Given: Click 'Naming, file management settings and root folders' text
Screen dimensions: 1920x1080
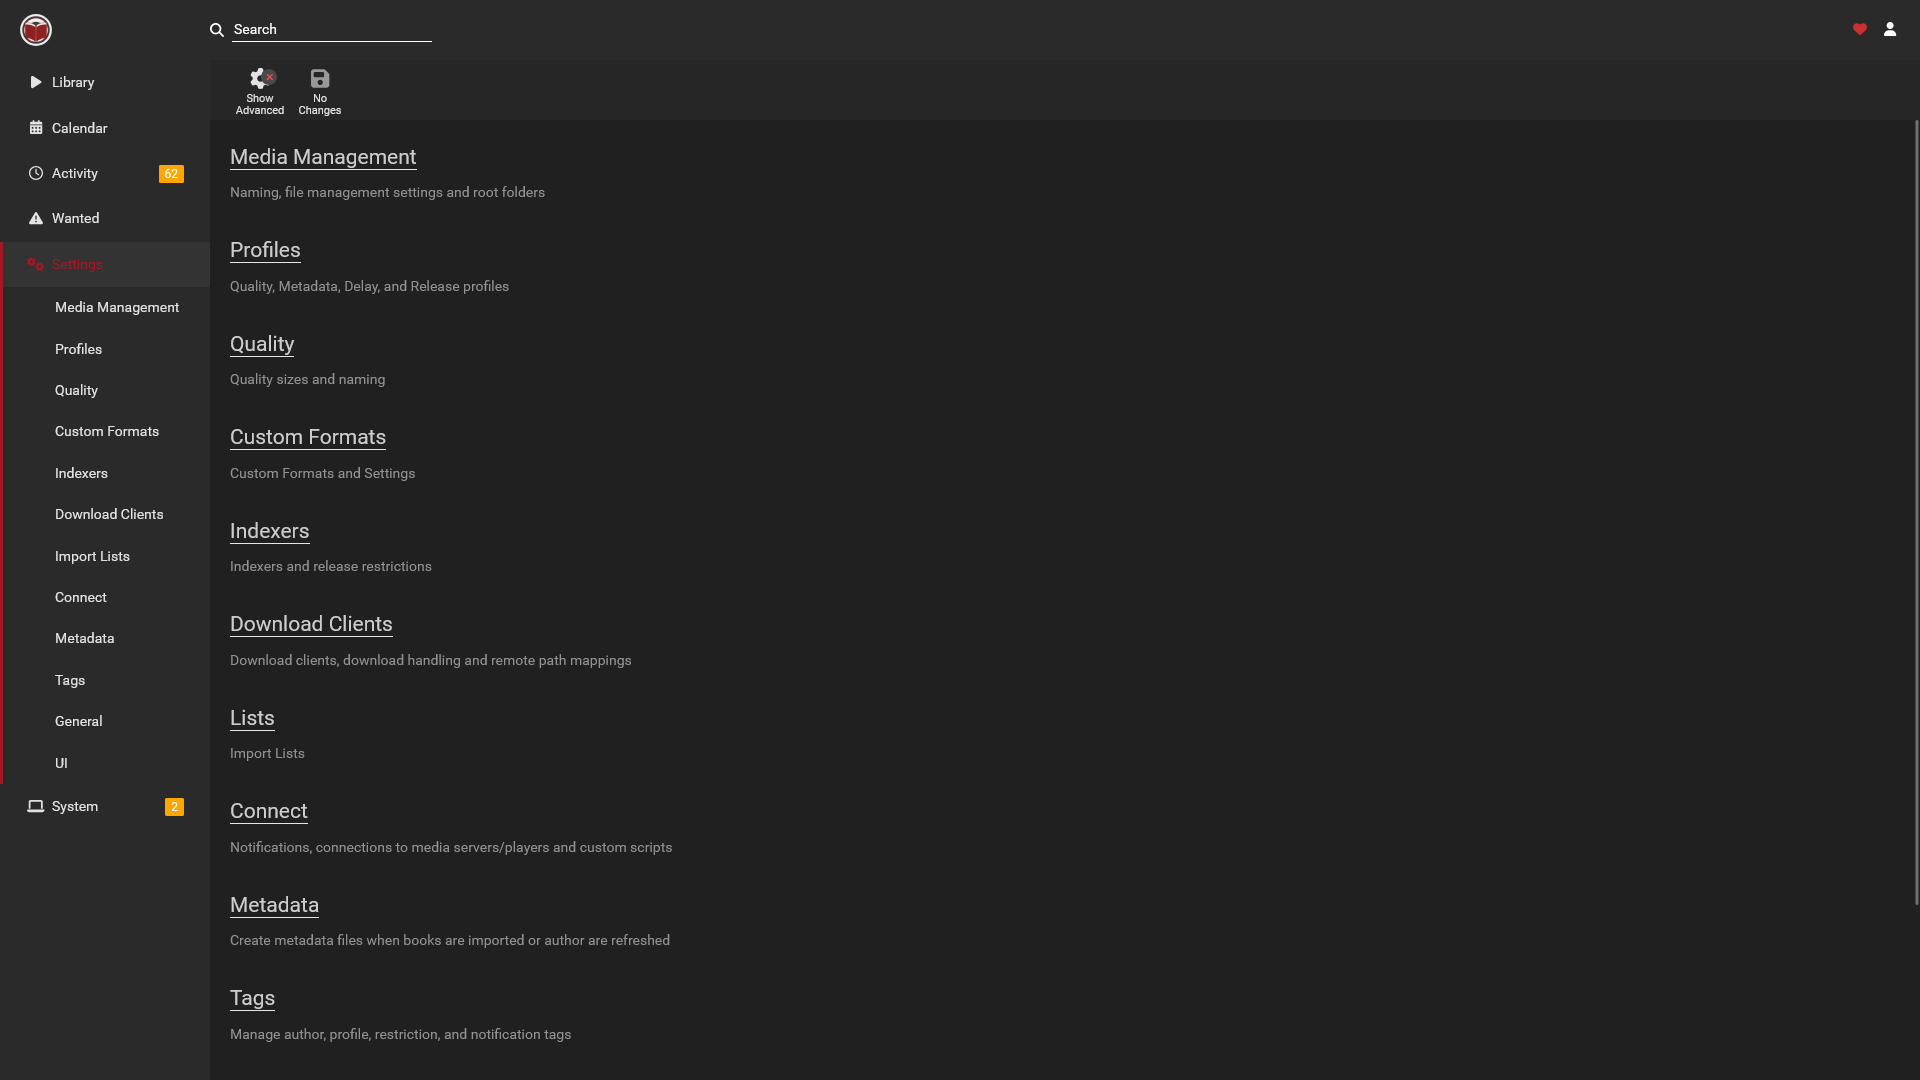Looking at the screenshot, I should (x=387, y=192).
